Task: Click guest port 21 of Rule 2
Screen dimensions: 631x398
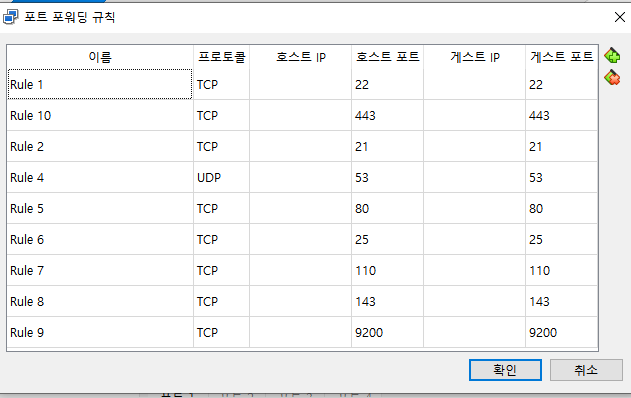Action: (561, 146)
